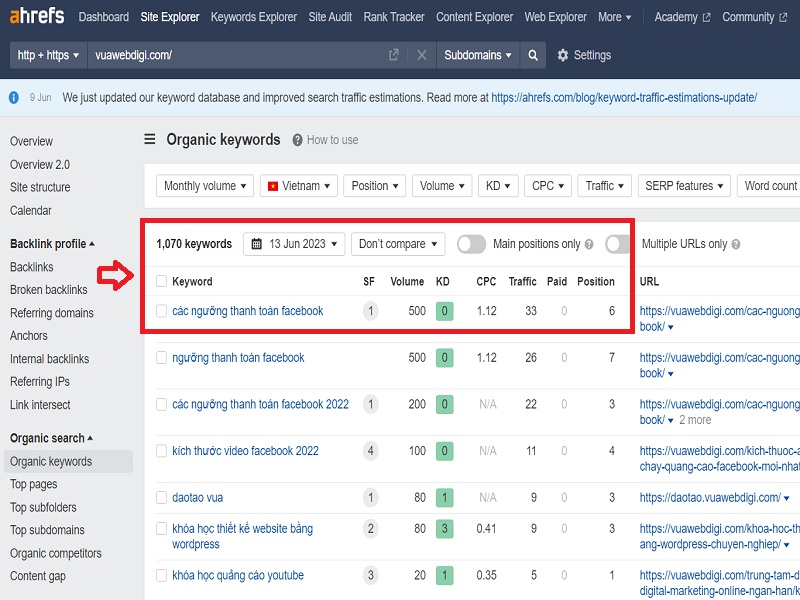This screenshot has height=600, width=800.
Task: Open Position filter dropdown
Action: (374, 186)
